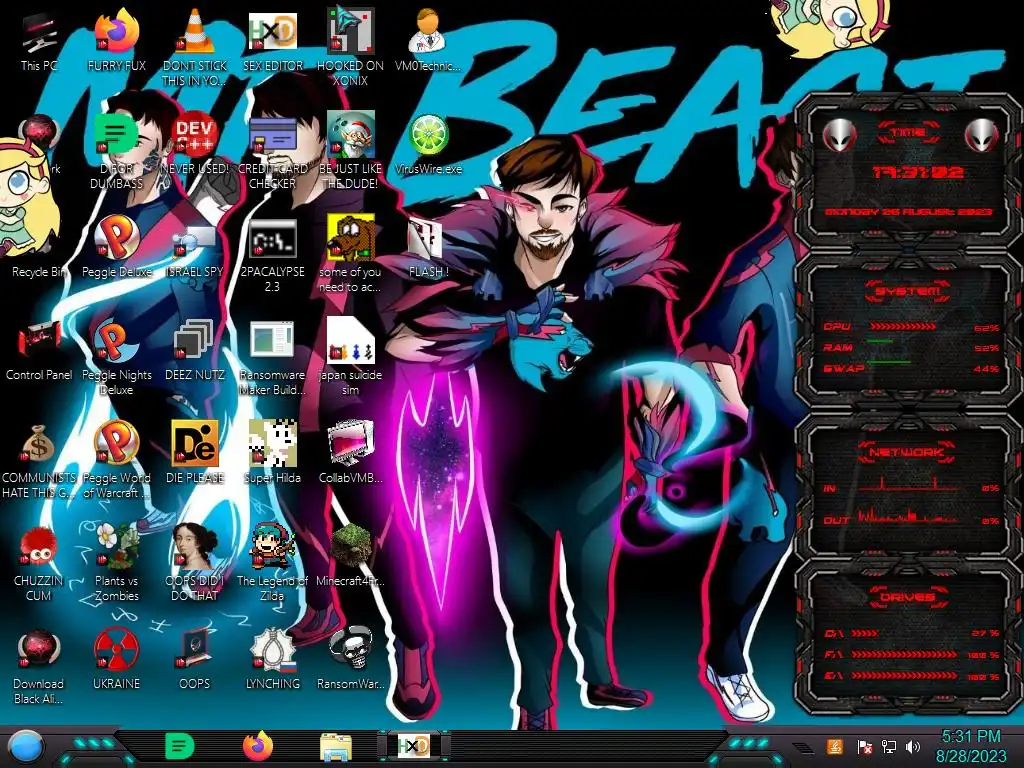
Task: Open the network status tray icon
Action: (889, 746)
